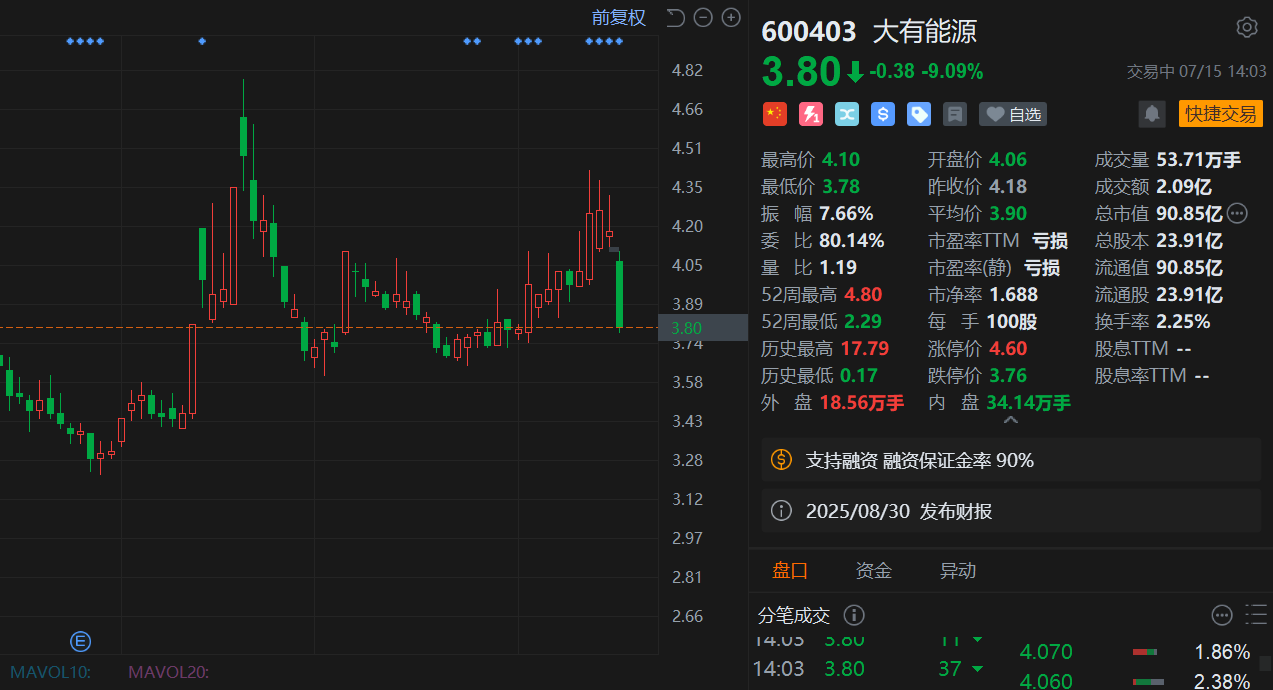Open the 支持融资 融资保证金率 90% row
This screenshot has height=690, width=1273.
tap(1012, 460)
